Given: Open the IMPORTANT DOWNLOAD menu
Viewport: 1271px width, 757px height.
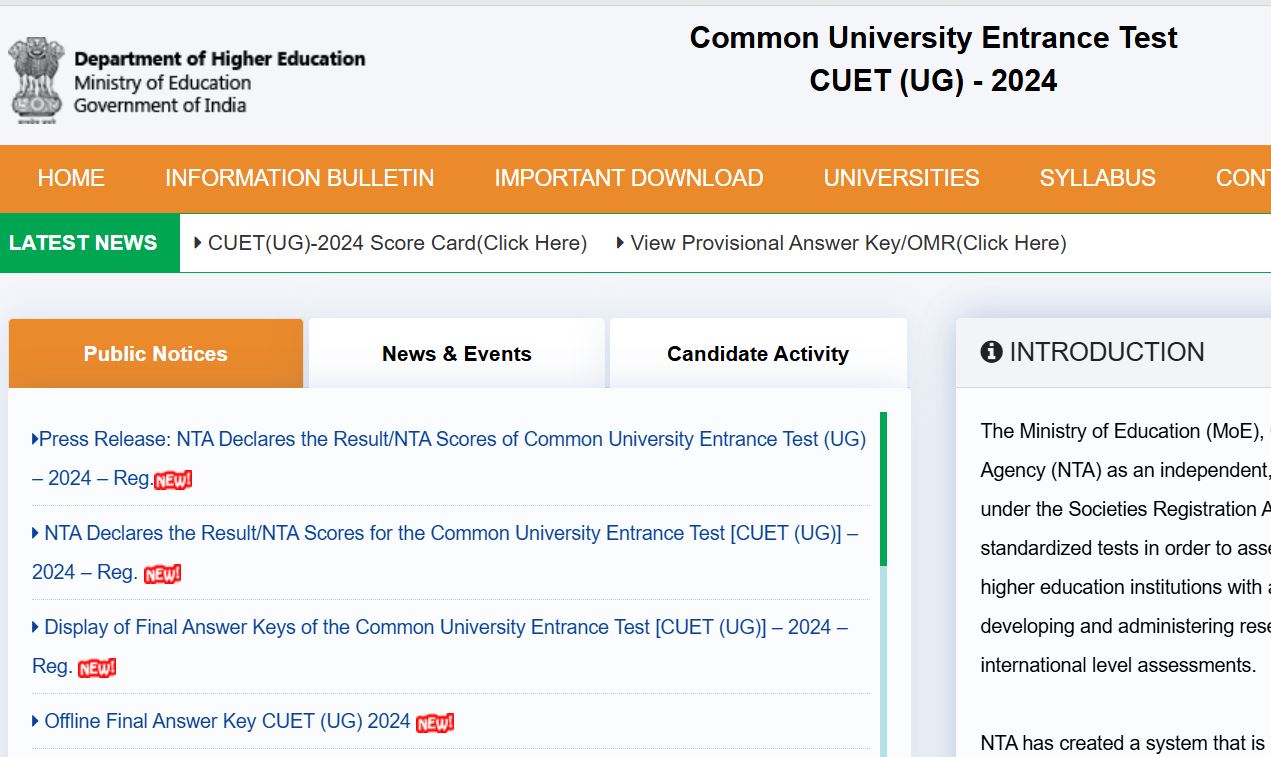Looking at the screenshot, I should tap(628, 178).
